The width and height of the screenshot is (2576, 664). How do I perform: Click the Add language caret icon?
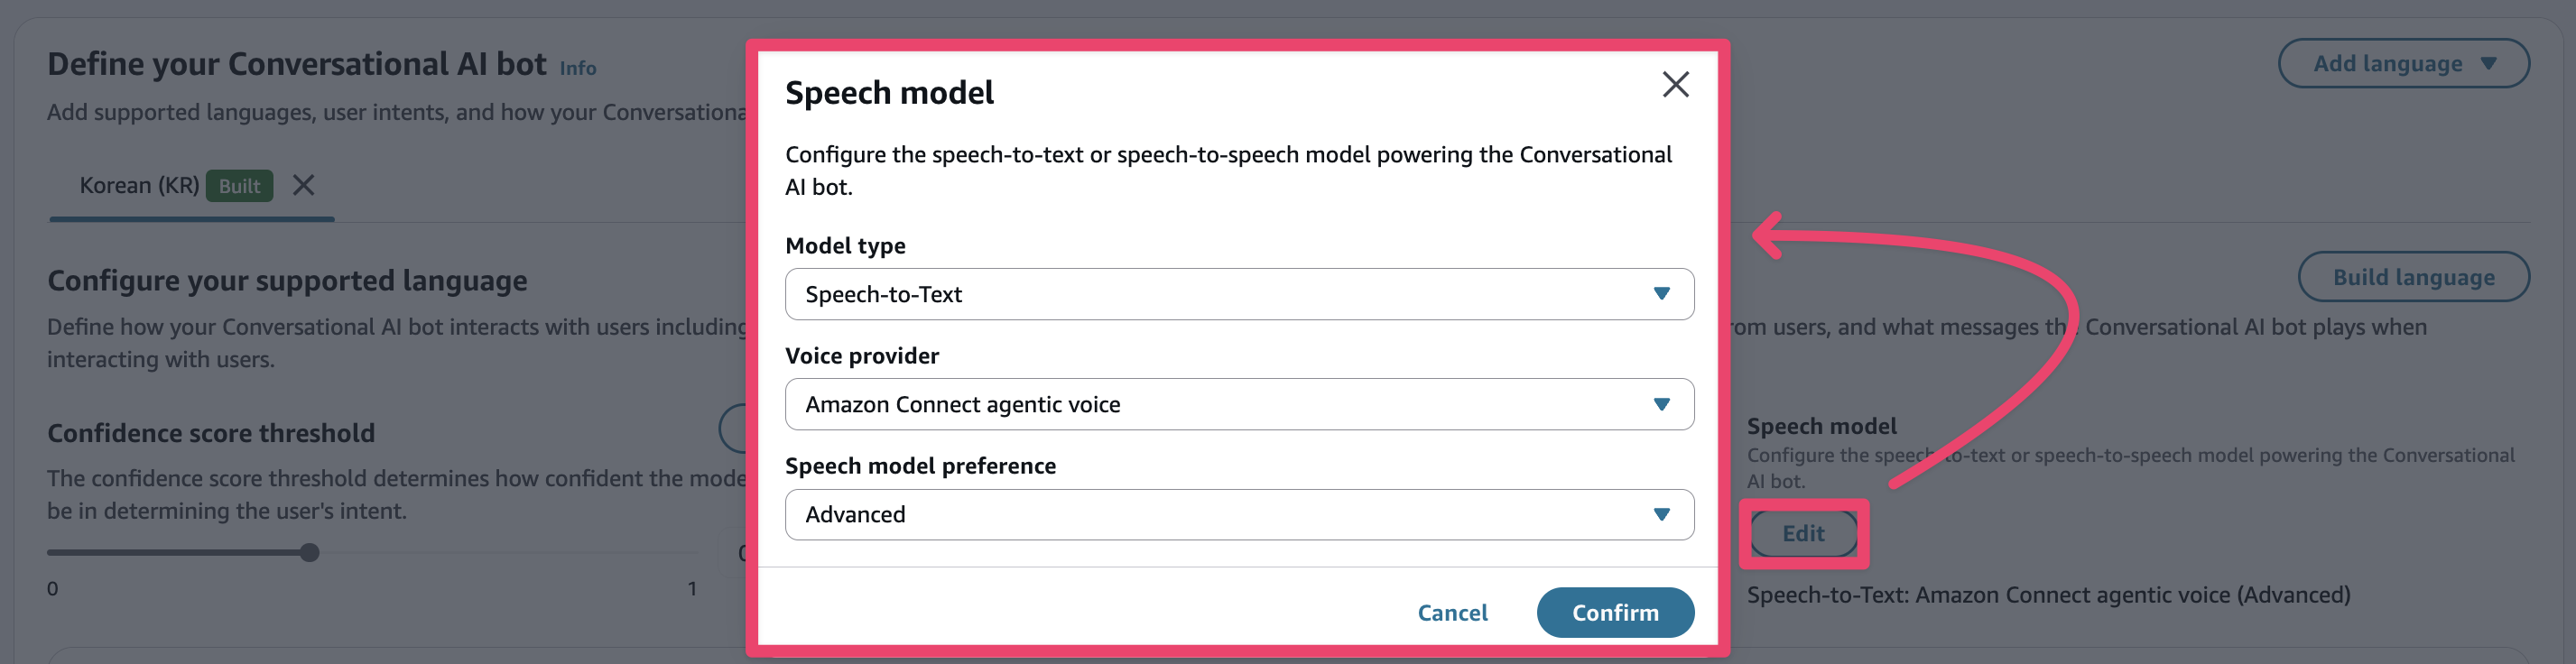[x=2488, y=63]
